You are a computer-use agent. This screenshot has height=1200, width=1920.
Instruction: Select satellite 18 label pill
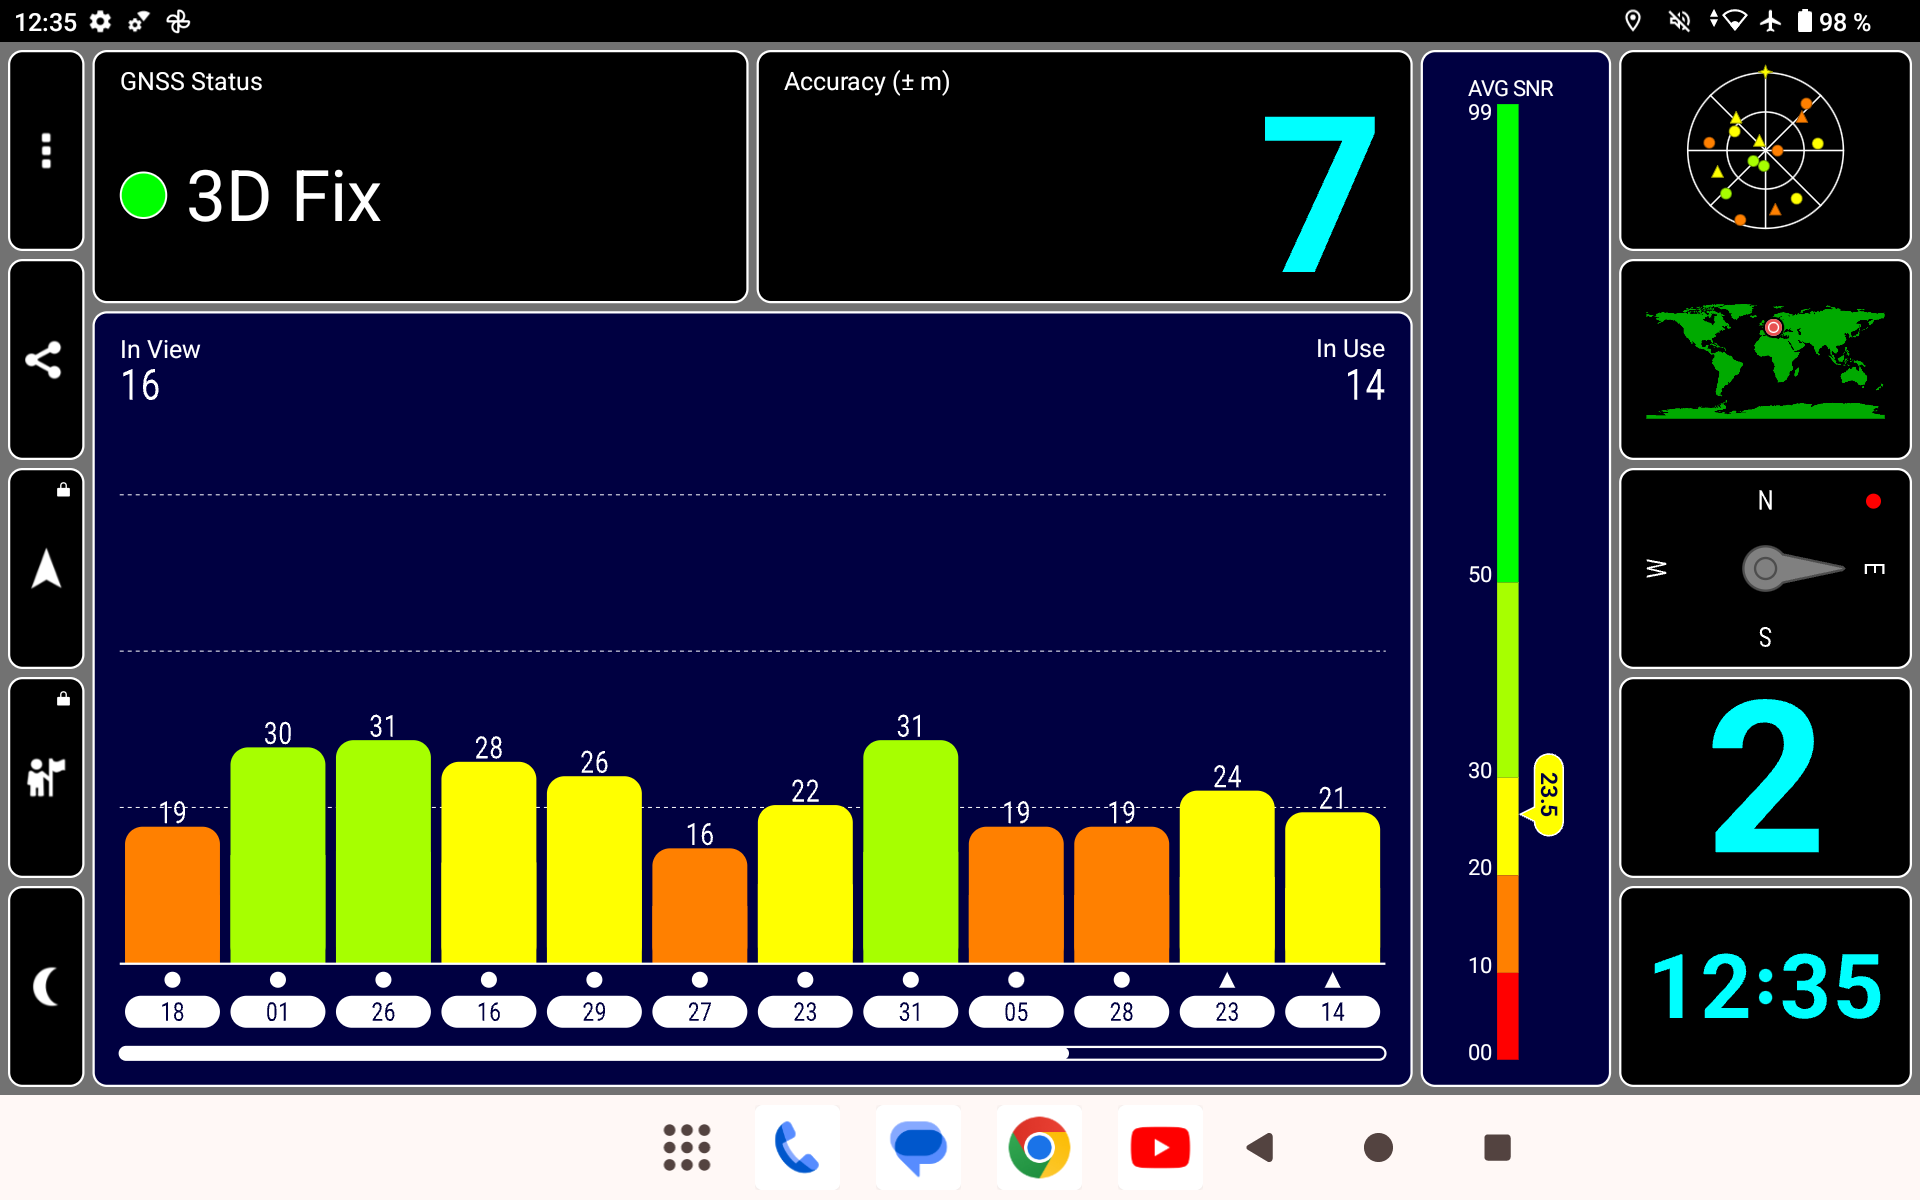(172, 1012)
